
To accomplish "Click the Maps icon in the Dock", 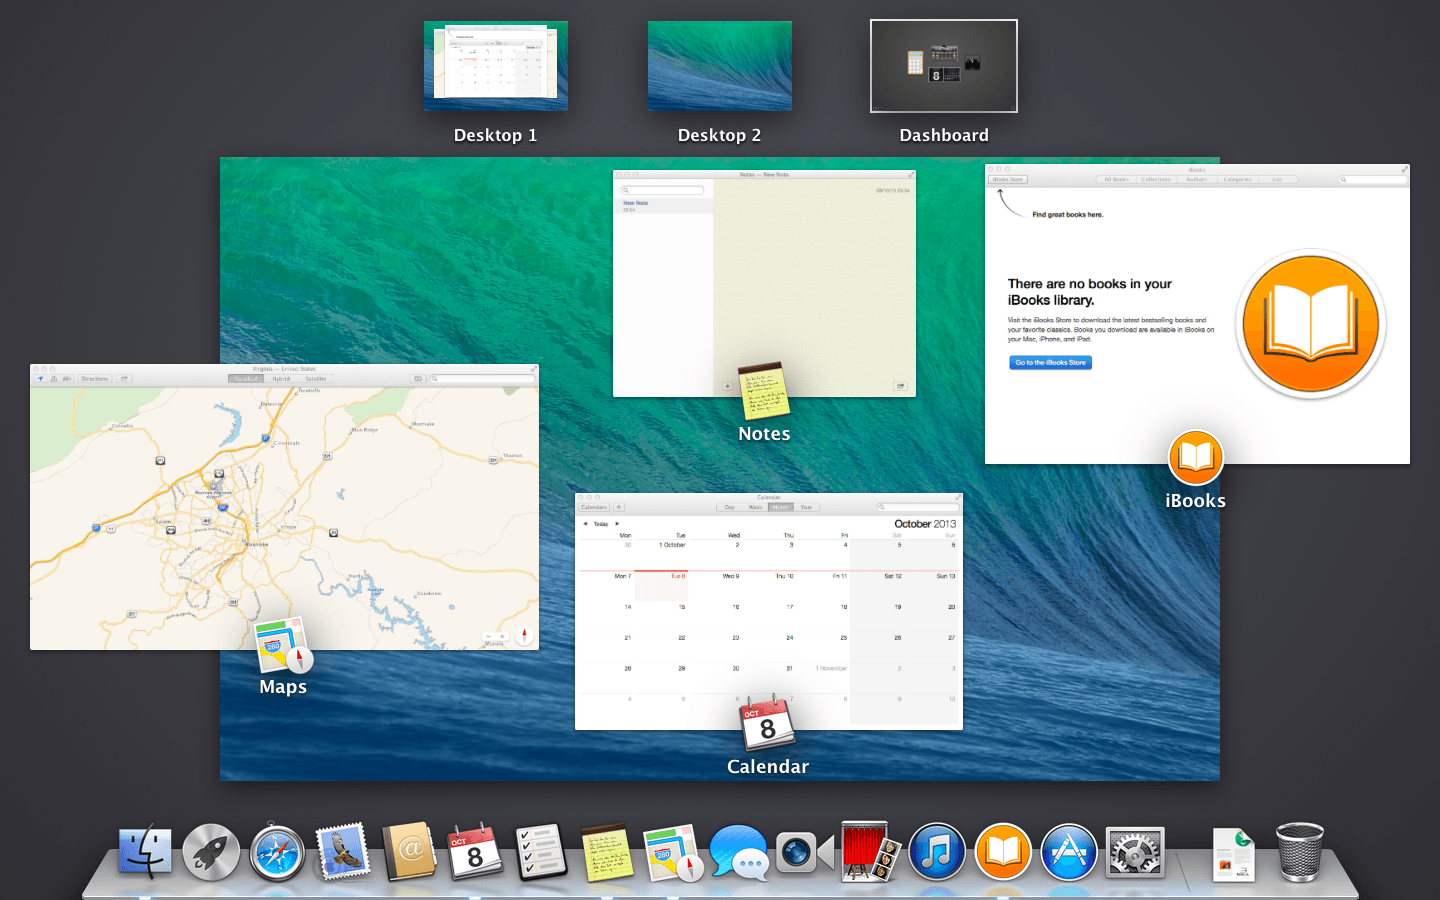I will 673,853.
